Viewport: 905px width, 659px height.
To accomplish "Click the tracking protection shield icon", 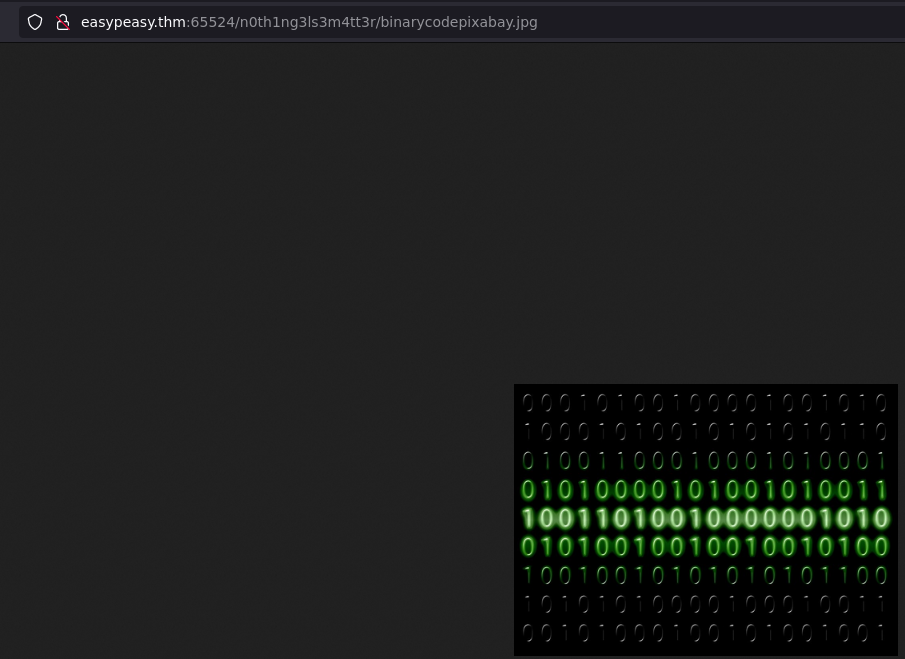I will 35,22.
